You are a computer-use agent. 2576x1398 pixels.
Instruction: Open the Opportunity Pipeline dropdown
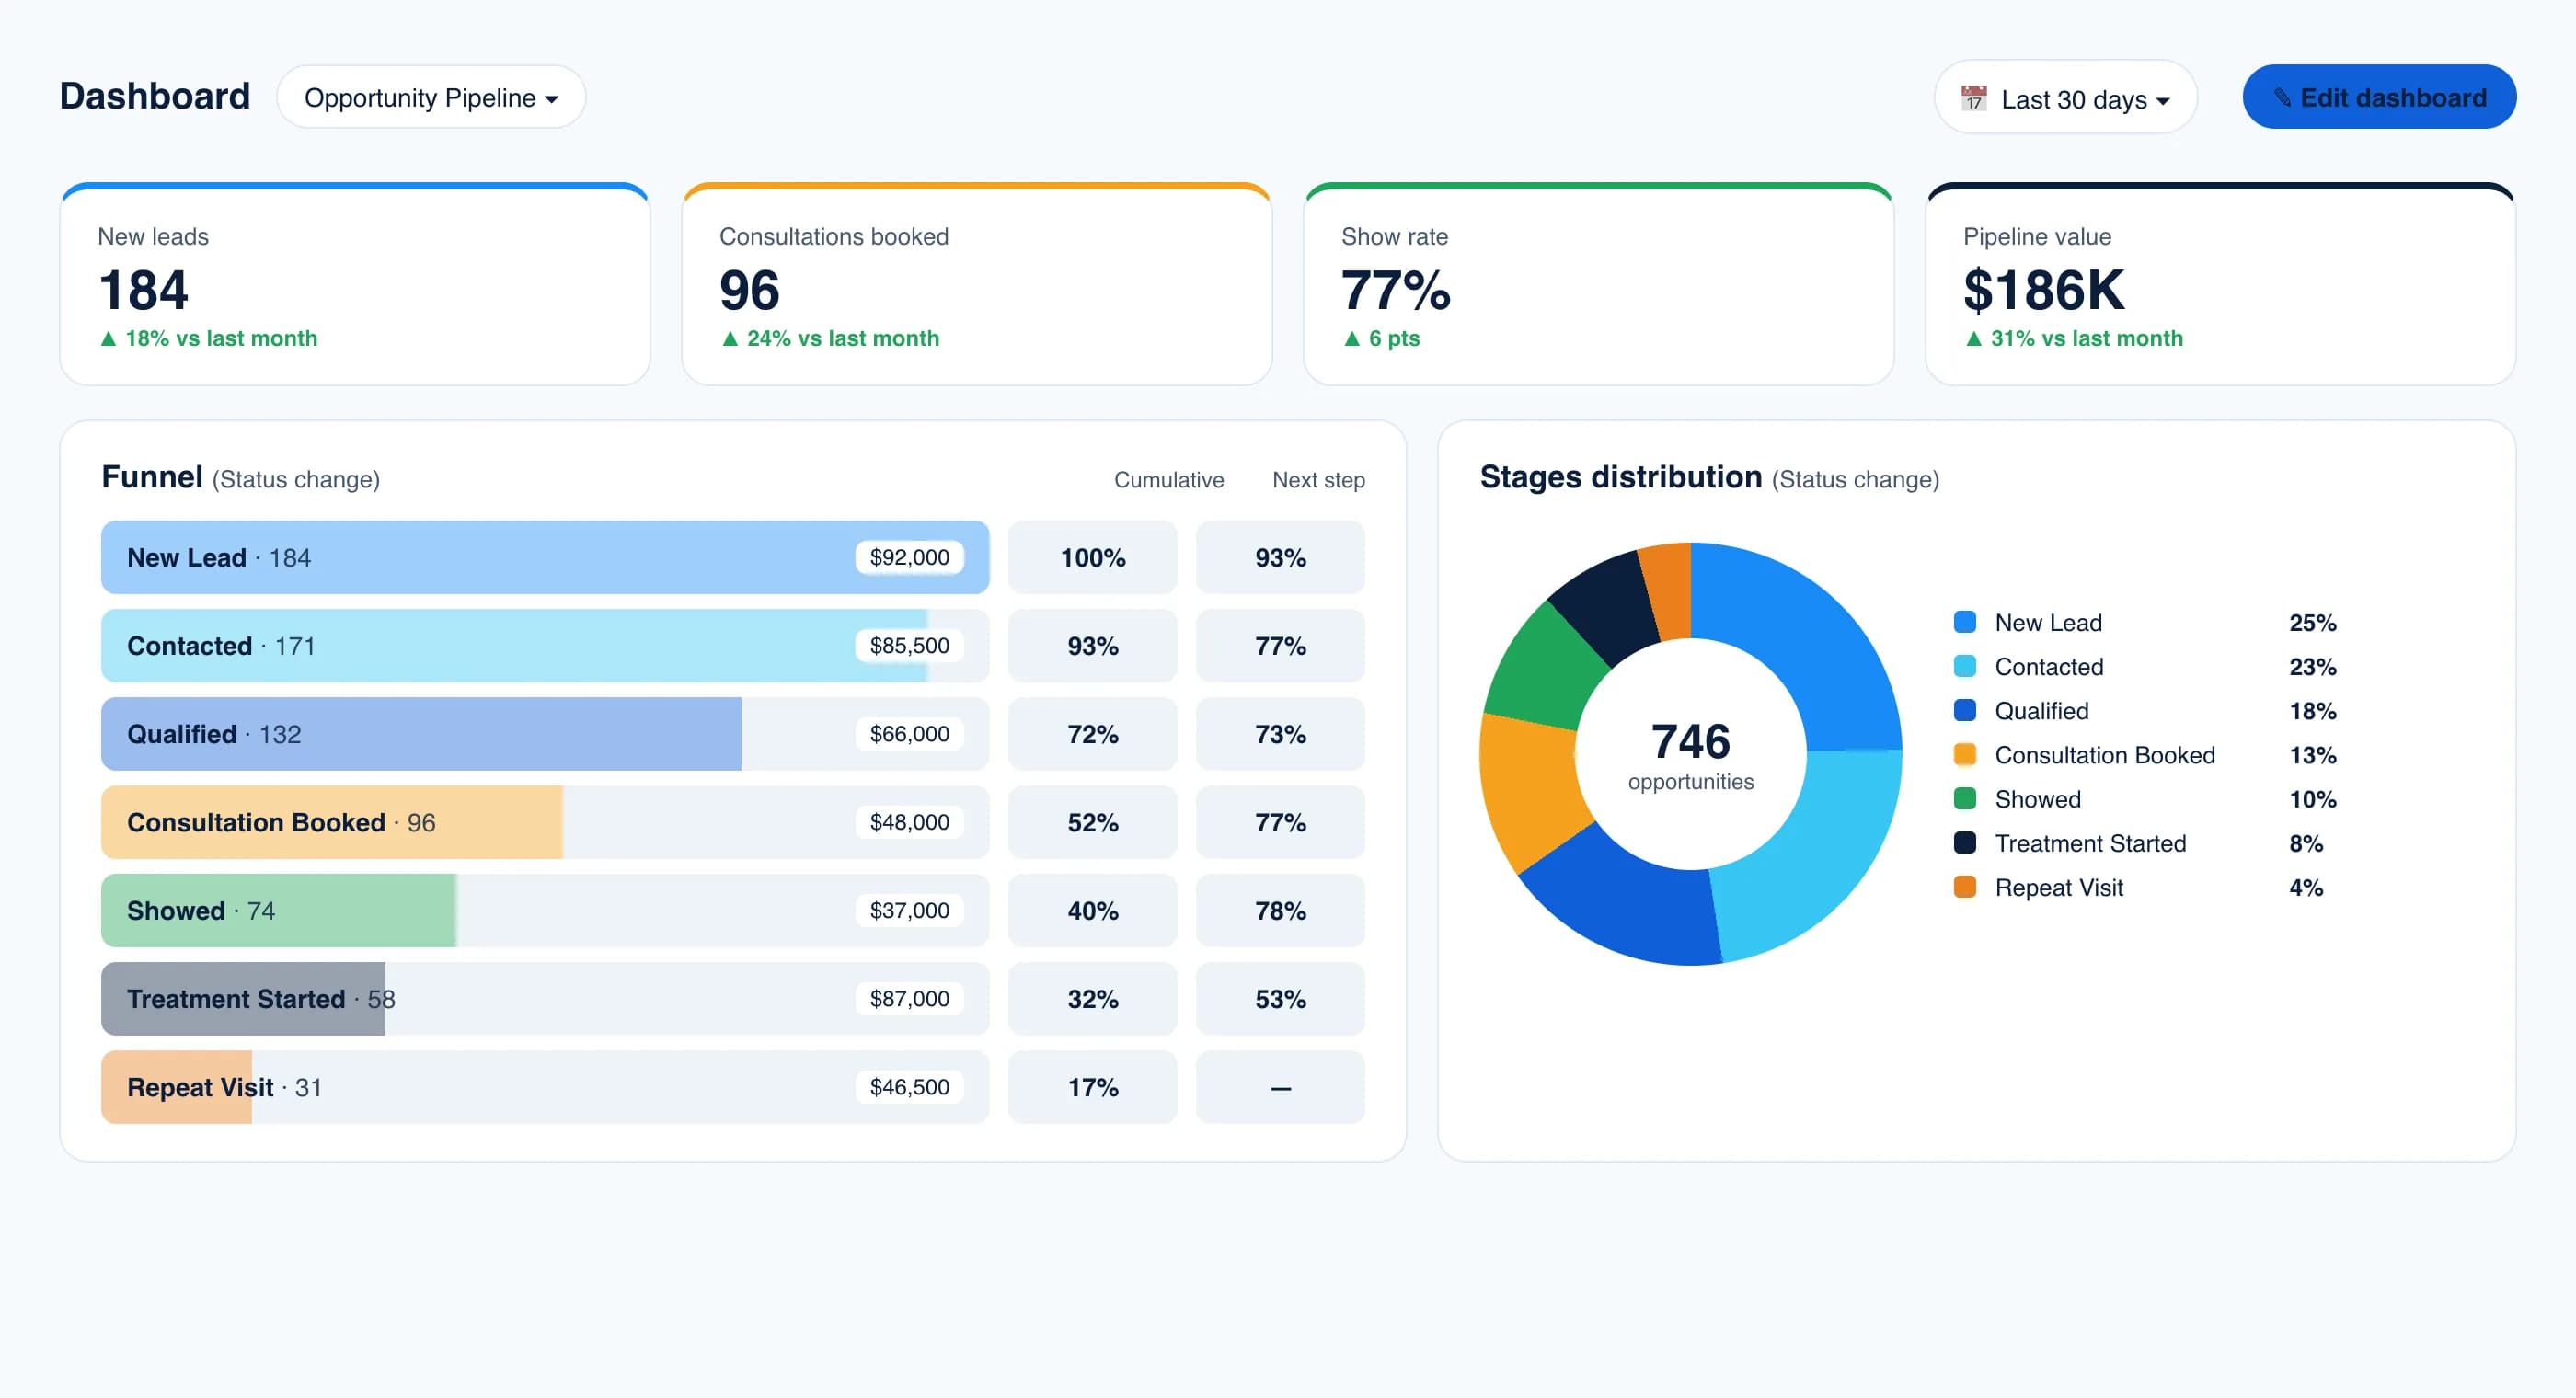(431, 98)
